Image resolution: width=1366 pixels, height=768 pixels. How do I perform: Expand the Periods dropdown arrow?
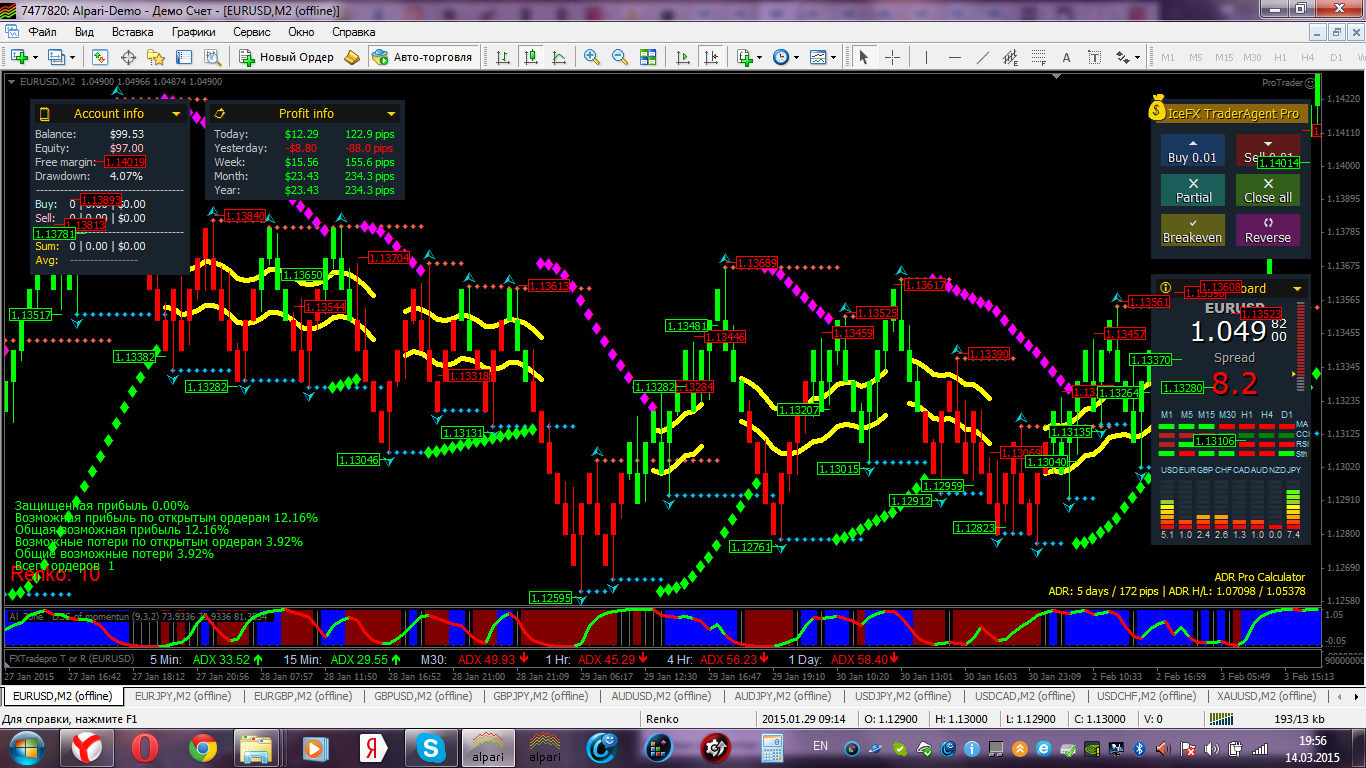[797, 57]
